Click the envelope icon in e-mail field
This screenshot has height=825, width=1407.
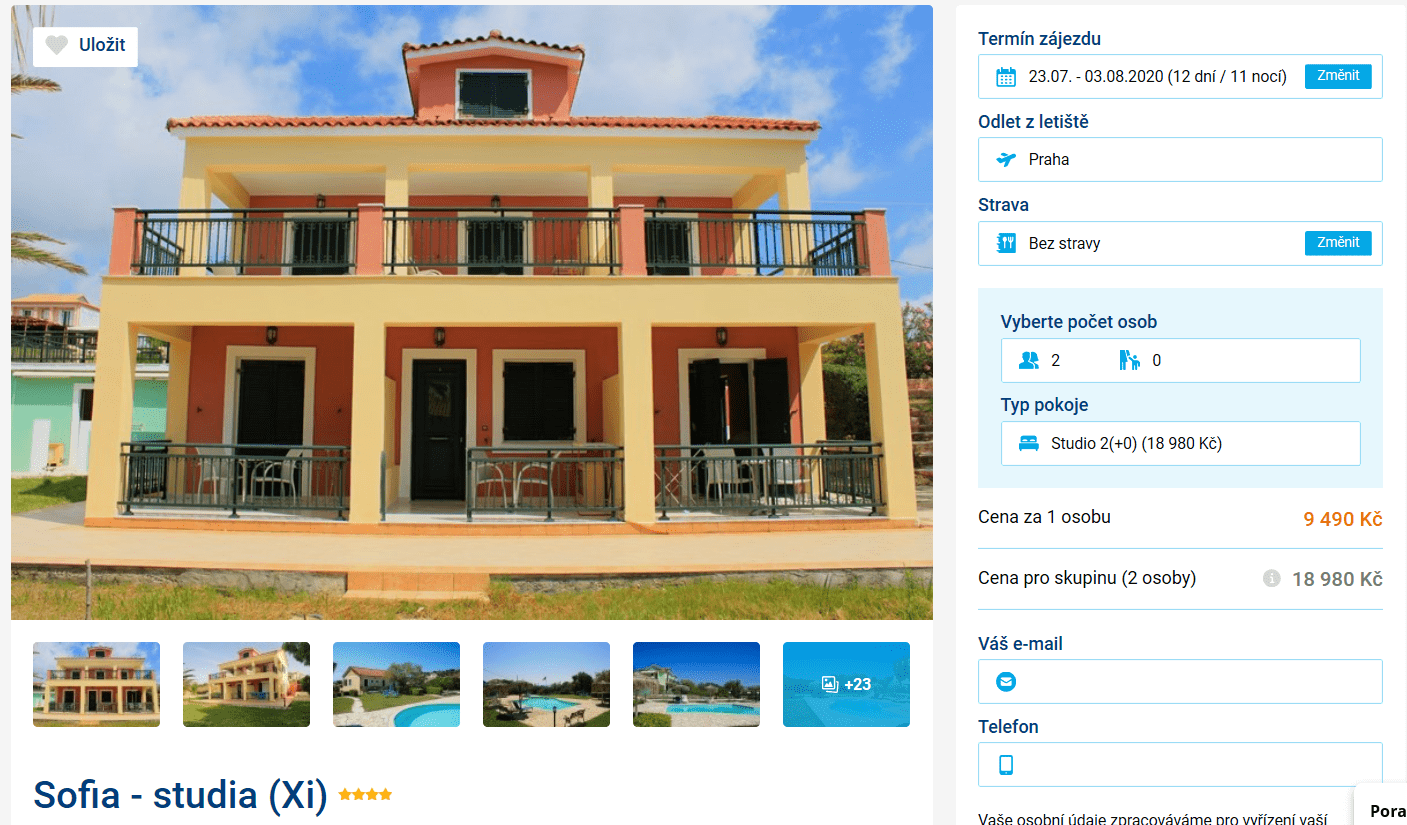[1006, 682]
